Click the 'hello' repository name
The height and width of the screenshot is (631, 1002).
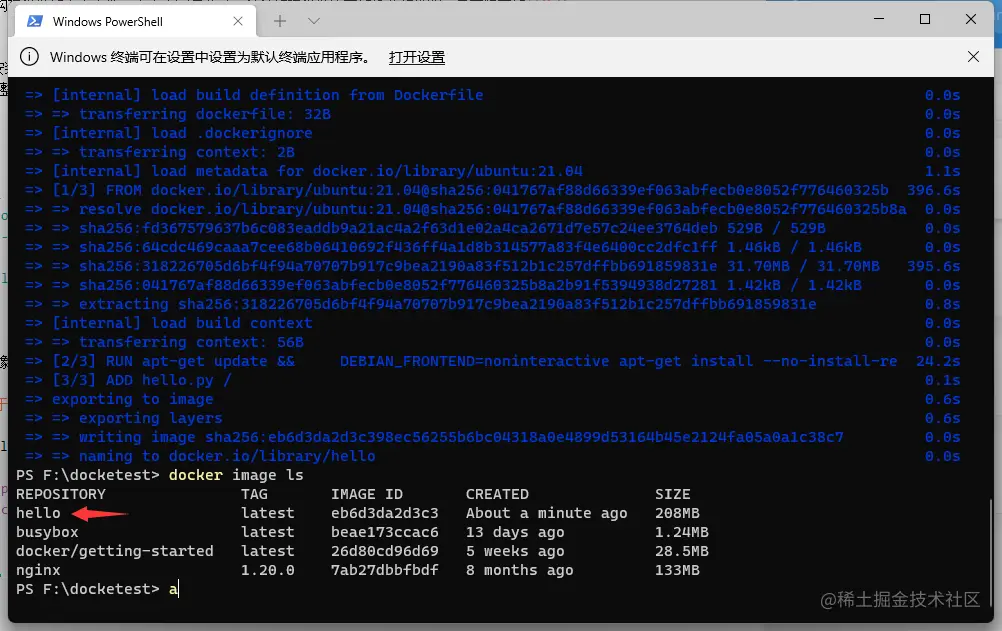38,513
